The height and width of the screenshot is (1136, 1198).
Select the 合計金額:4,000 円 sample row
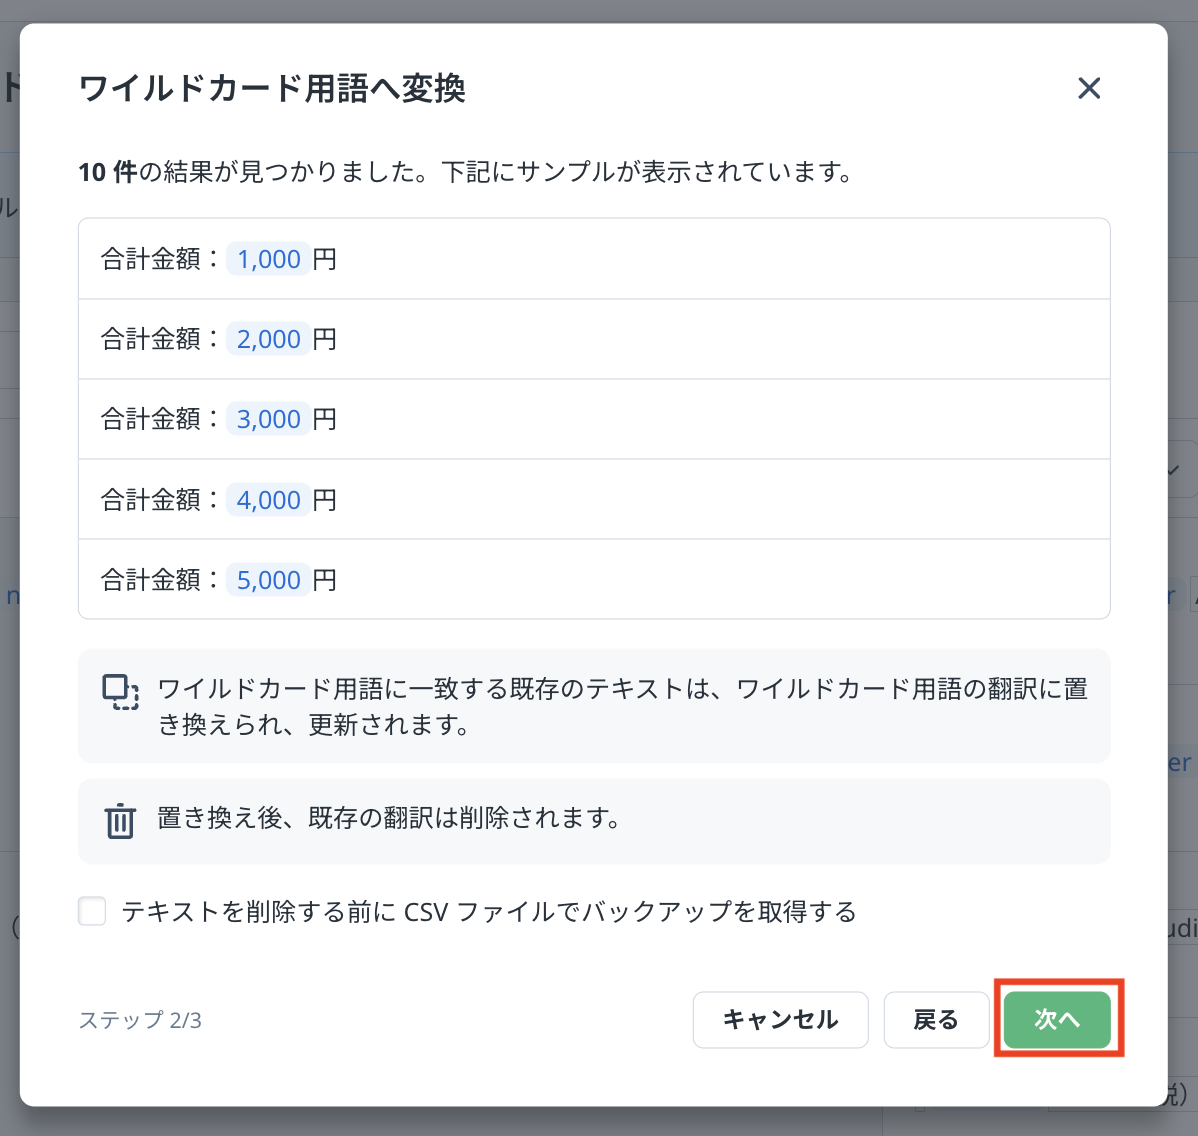click(594, 499)
